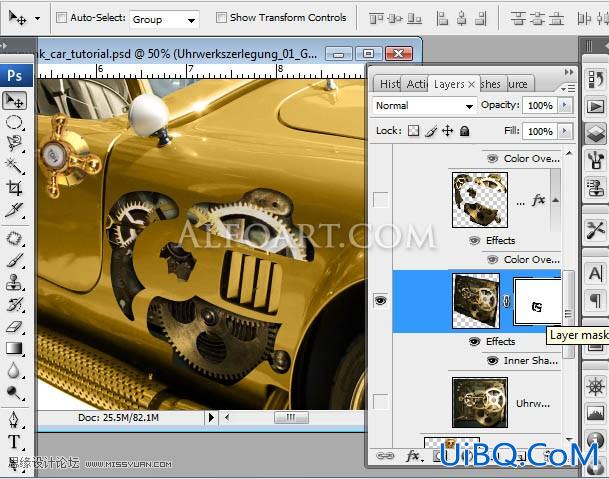Select the Layers tab

click(449, 84)
